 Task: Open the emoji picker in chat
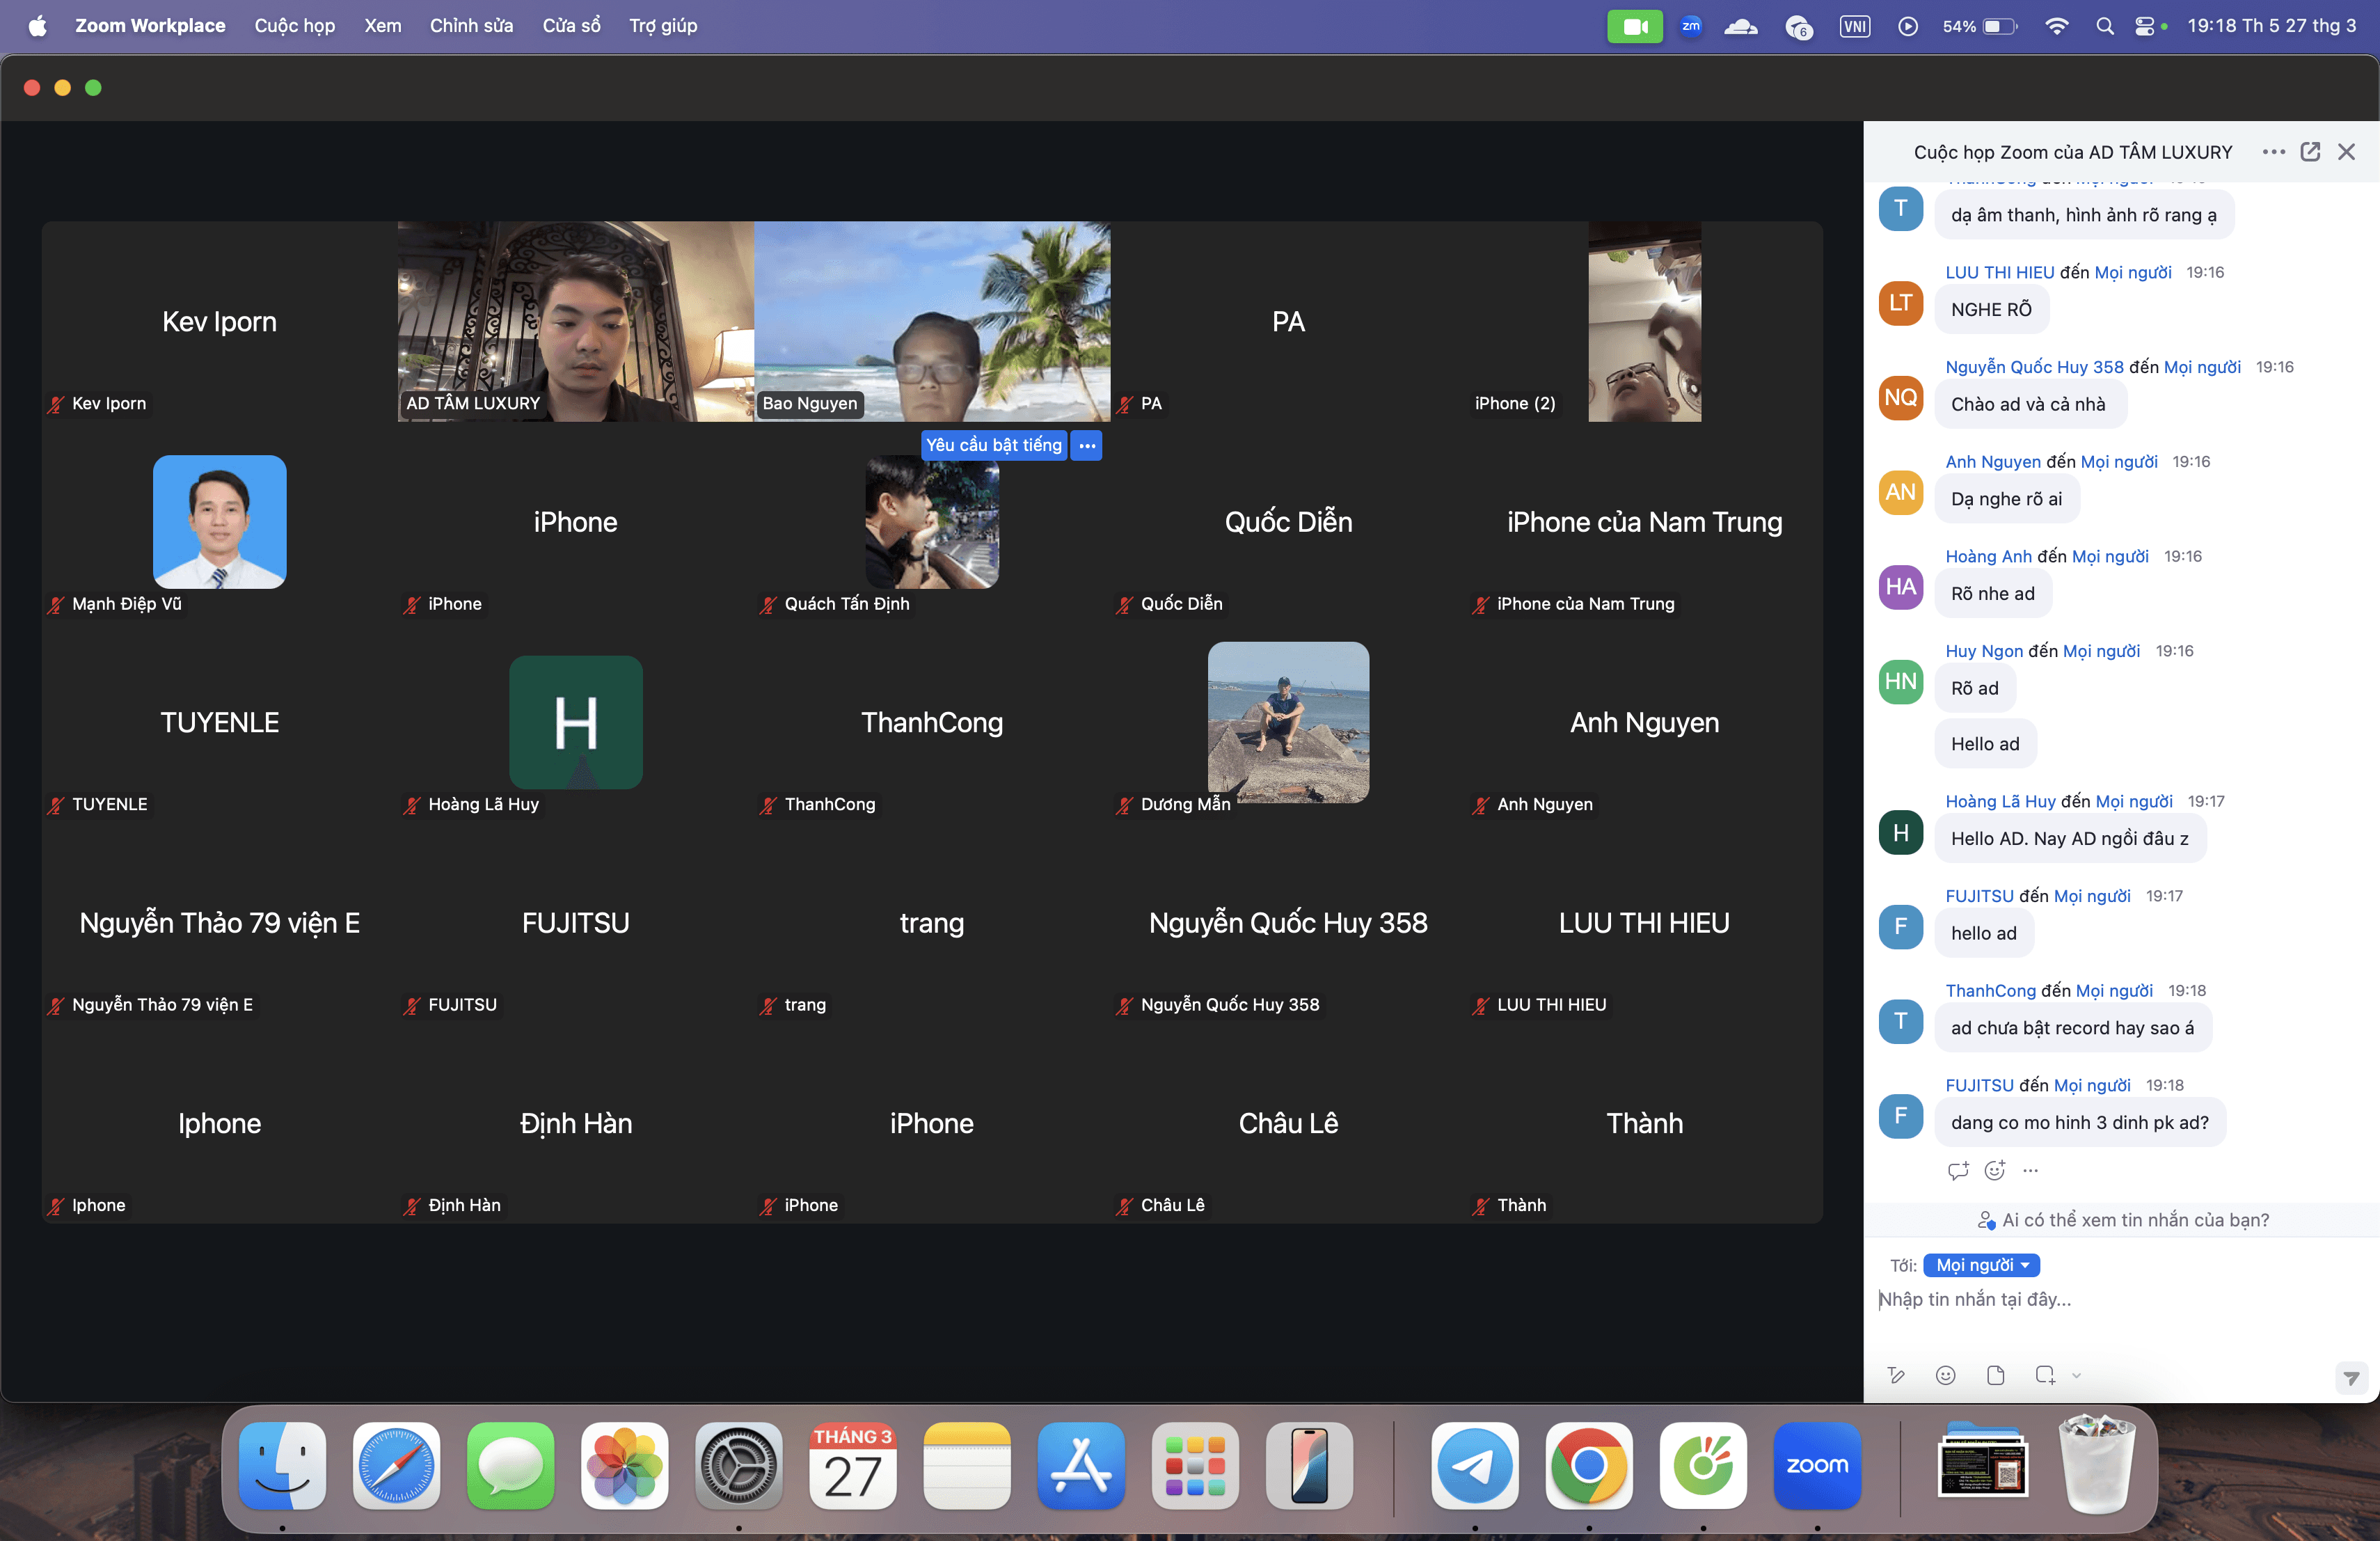click(x=1945, y=1375)
